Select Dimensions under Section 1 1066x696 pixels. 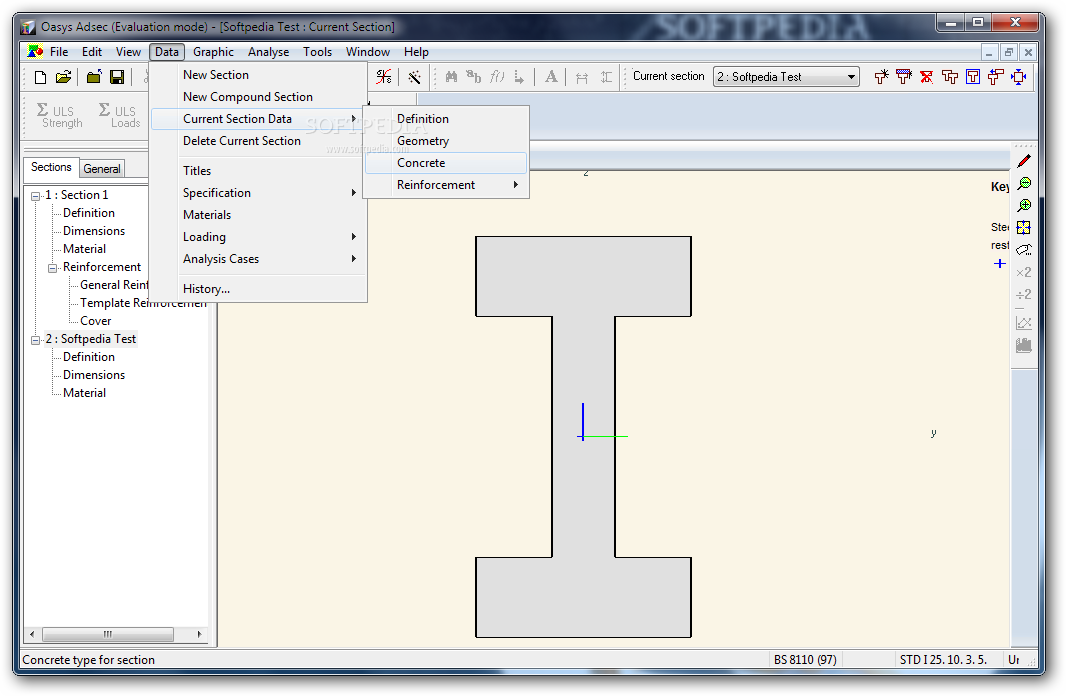[94, 231]
